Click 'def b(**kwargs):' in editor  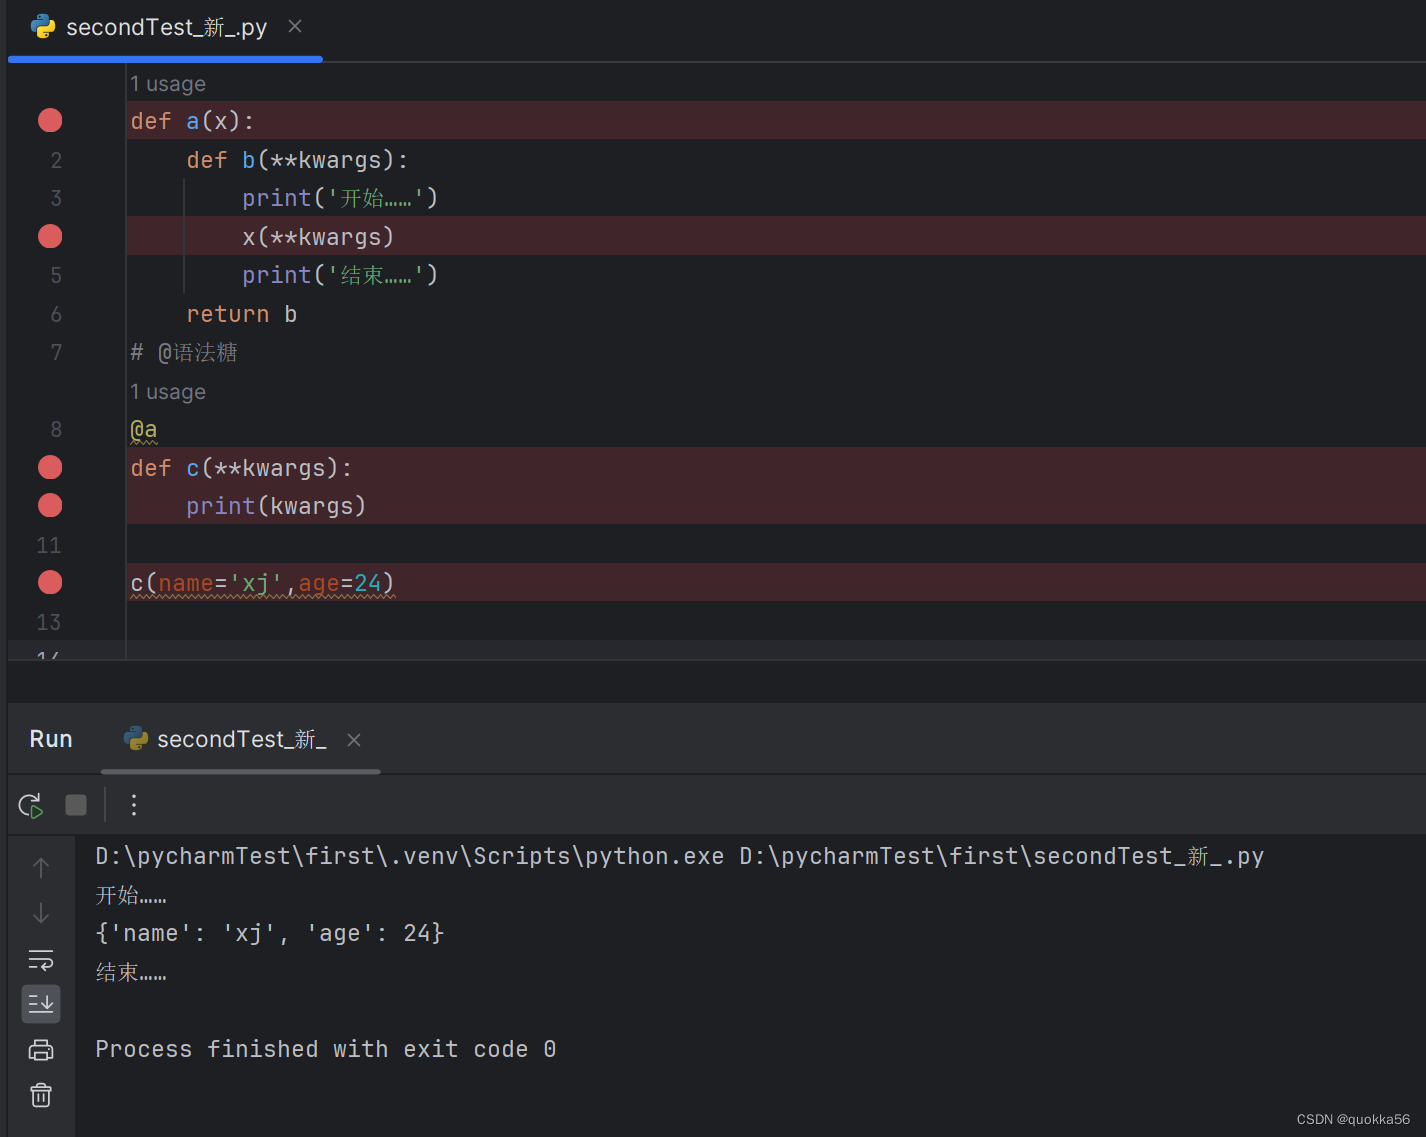tap(297, 160)
